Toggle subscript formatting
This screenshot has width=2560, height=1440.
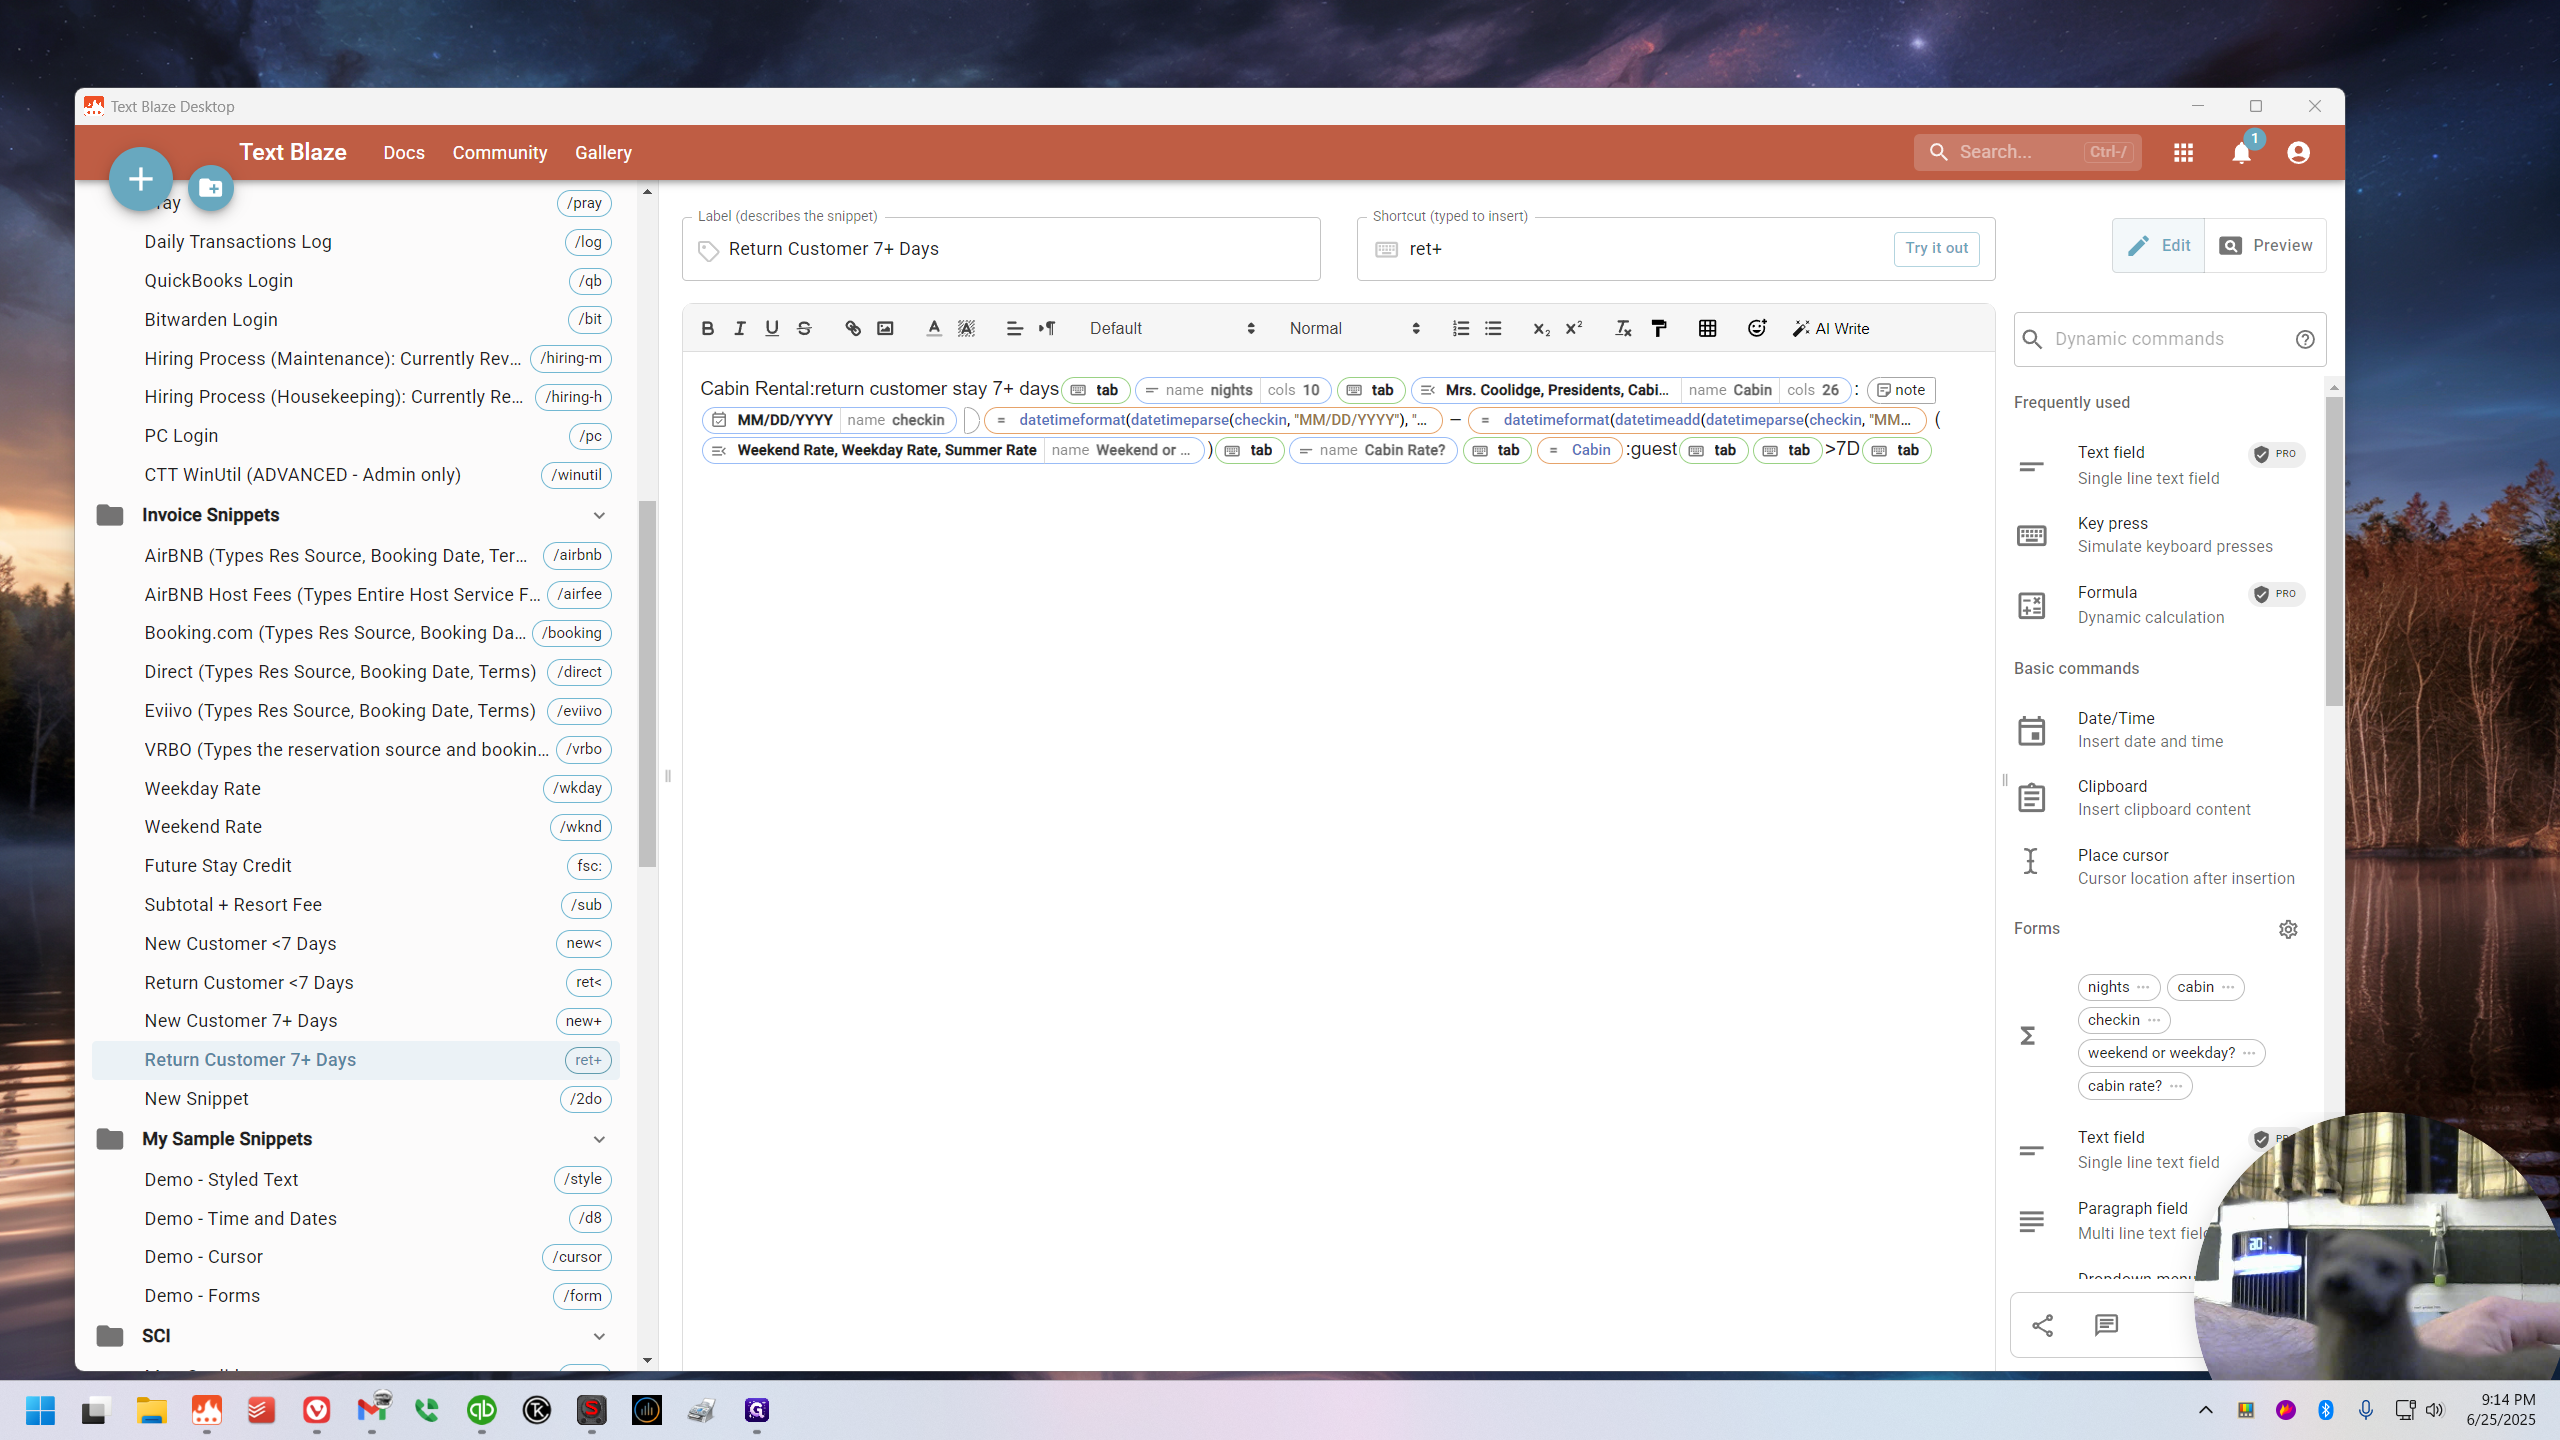(x=1541, y=328)
